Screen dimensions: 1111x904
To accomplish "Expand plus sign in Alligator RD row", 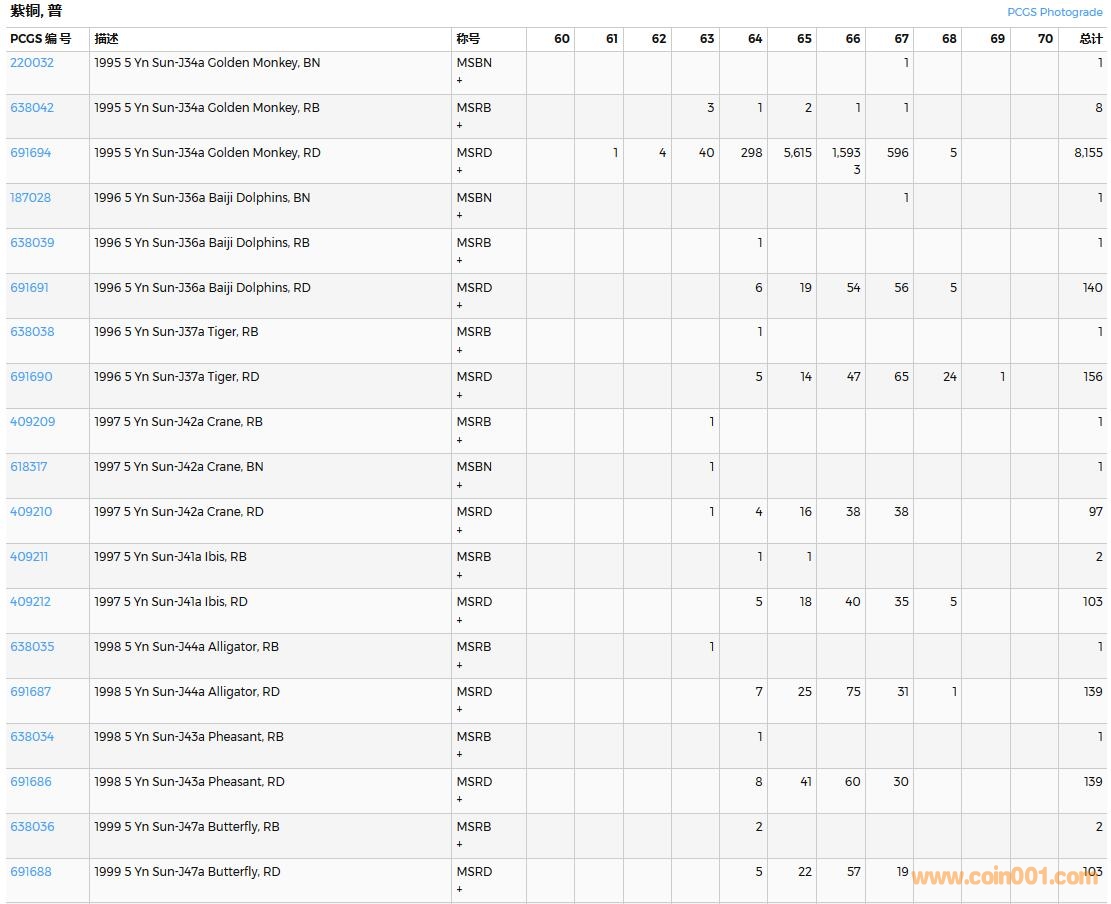I will pos(460,710).
